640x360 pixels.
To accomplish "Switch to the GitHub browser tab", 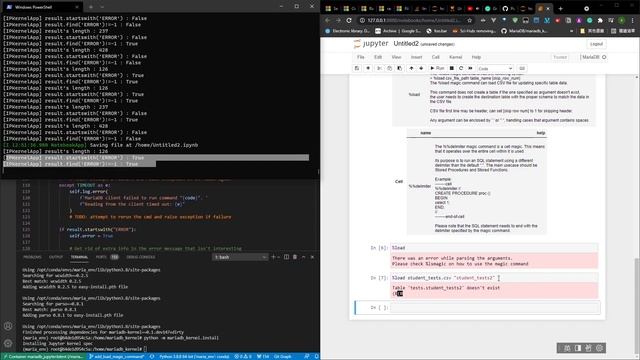I will [x=508, y=9].
